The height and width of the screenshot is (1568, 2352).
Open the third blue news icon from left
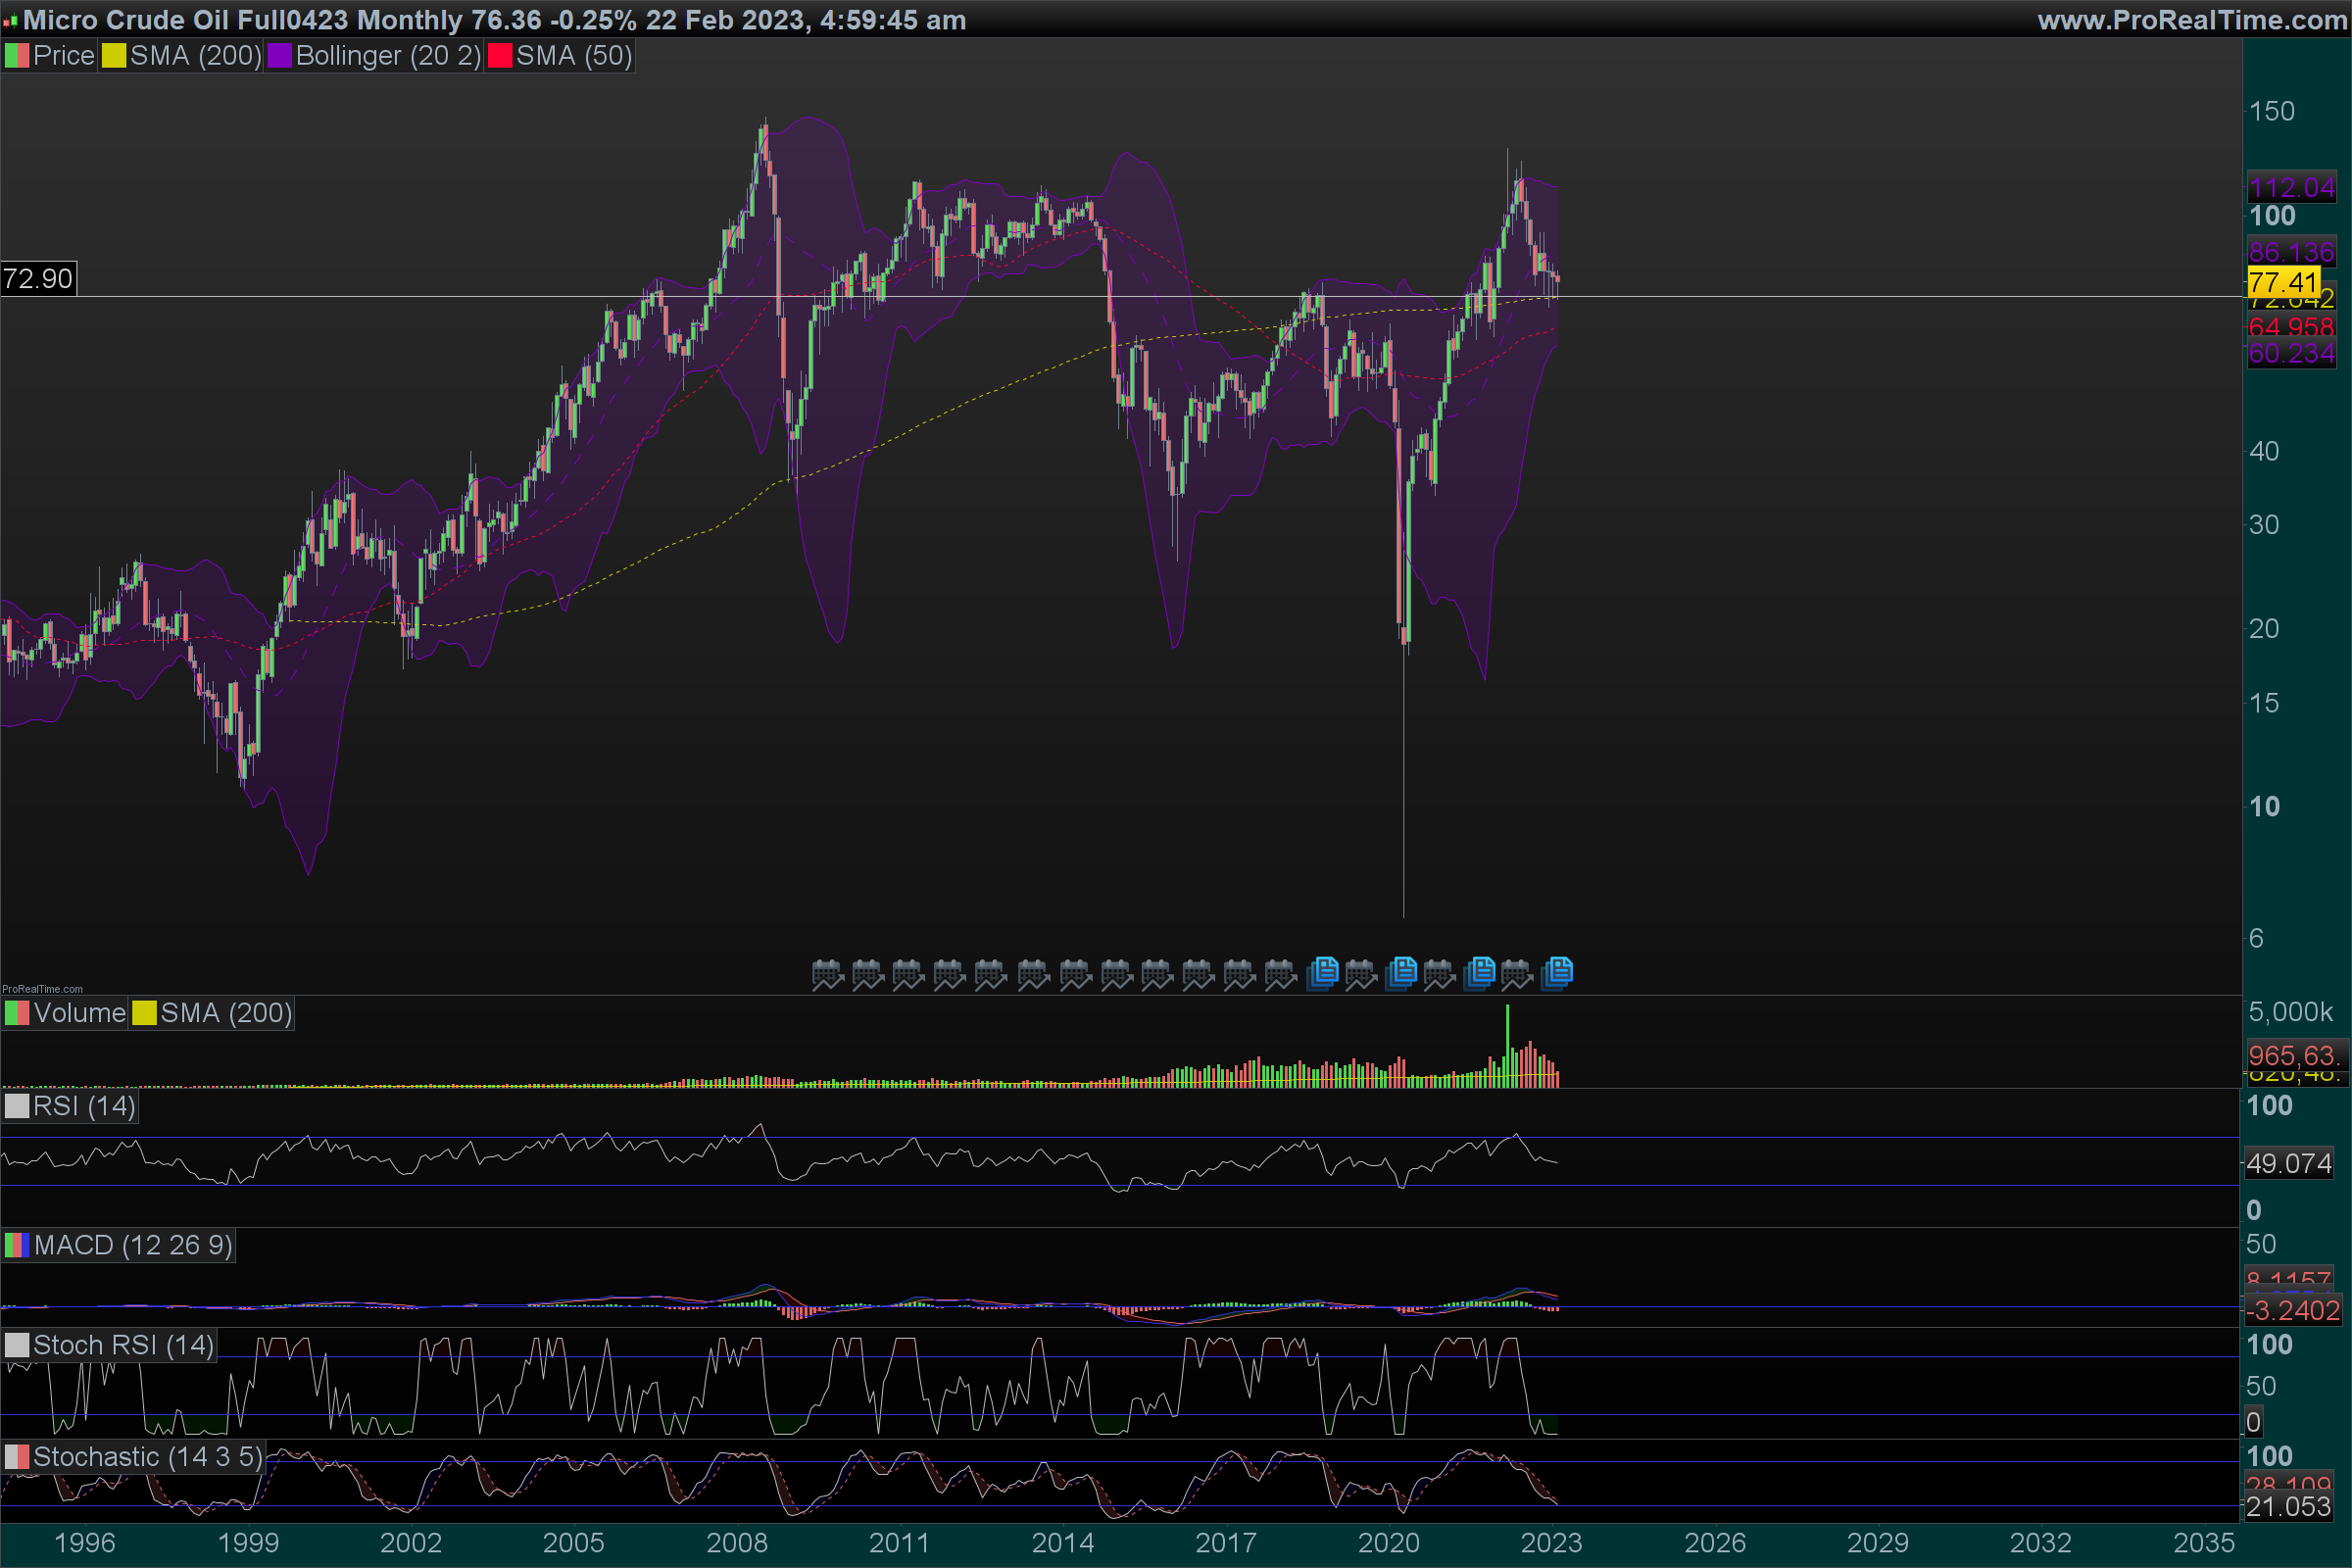(x=1480, y=972)
